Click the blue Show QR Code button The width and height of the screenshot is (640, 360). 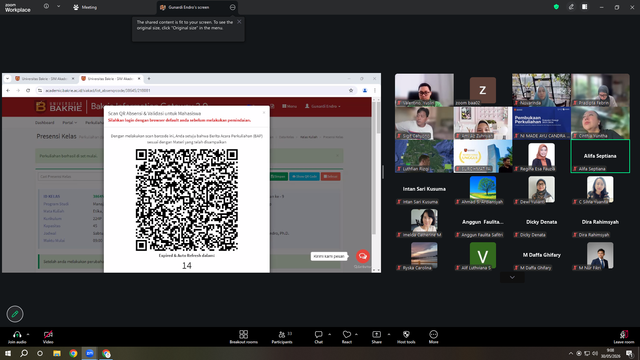click(304, 176)
